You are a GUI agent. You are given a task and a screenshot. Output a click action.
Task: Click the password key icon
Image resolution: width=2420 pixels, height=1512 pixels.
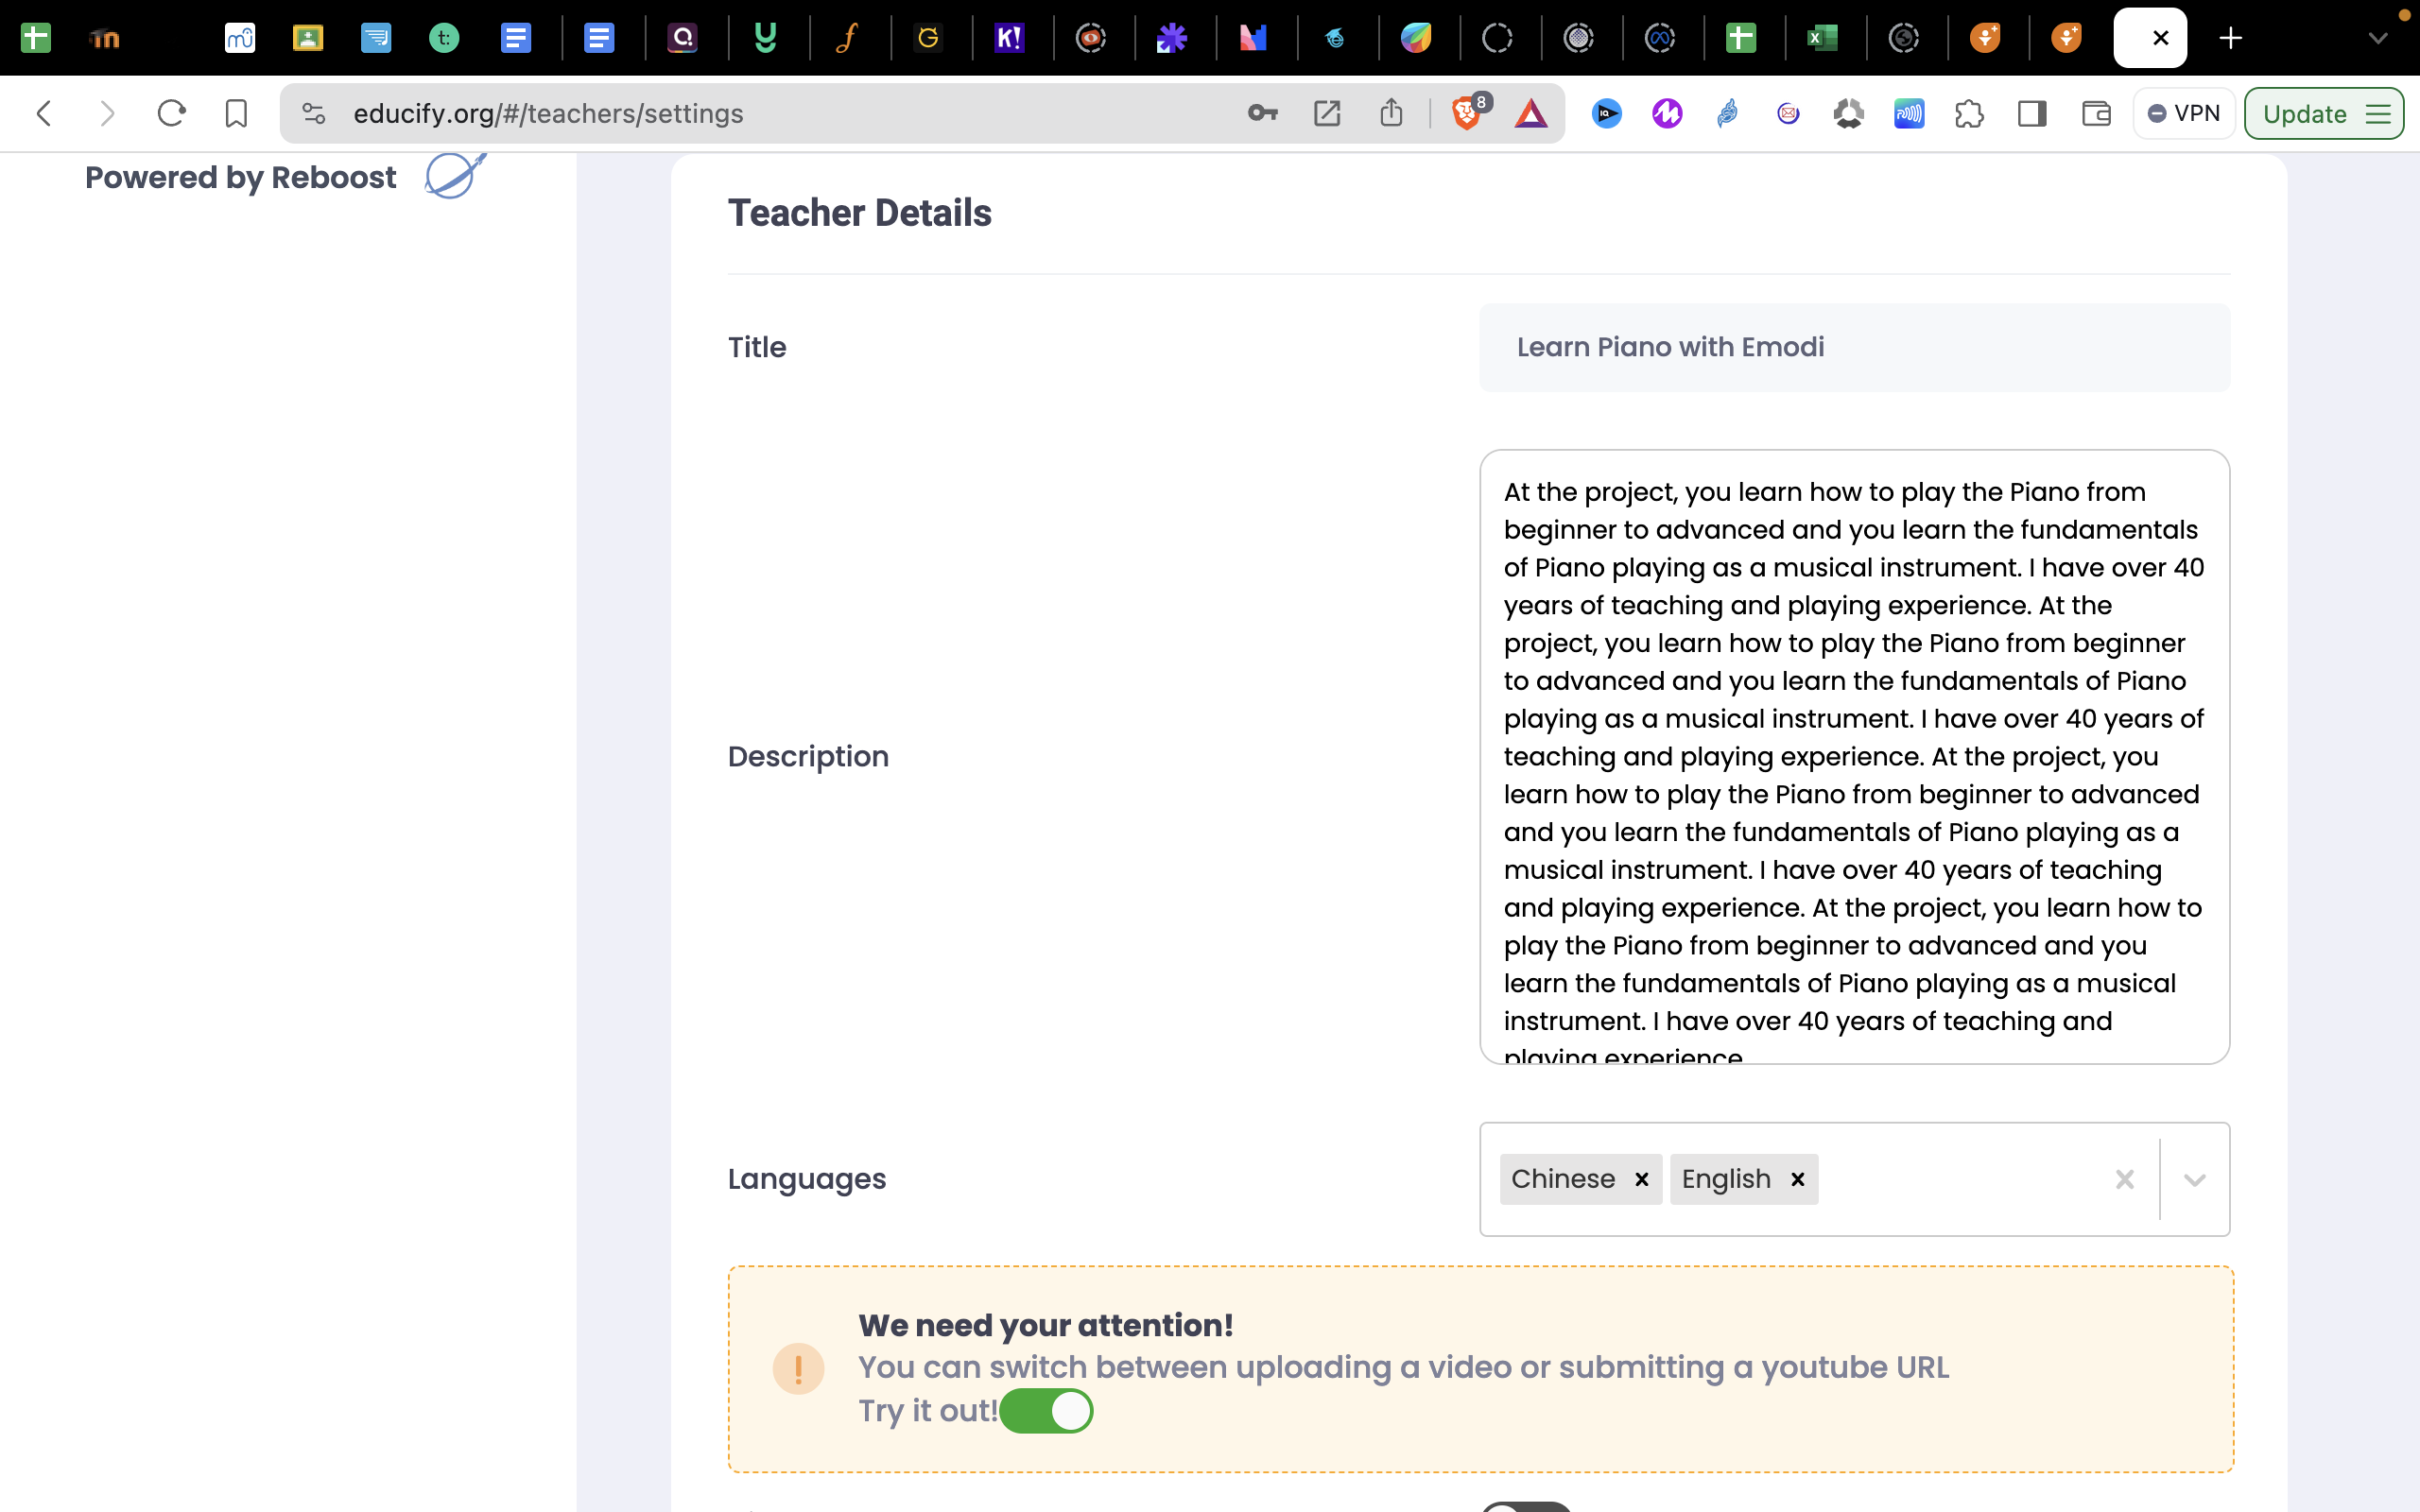(1262, 114)
